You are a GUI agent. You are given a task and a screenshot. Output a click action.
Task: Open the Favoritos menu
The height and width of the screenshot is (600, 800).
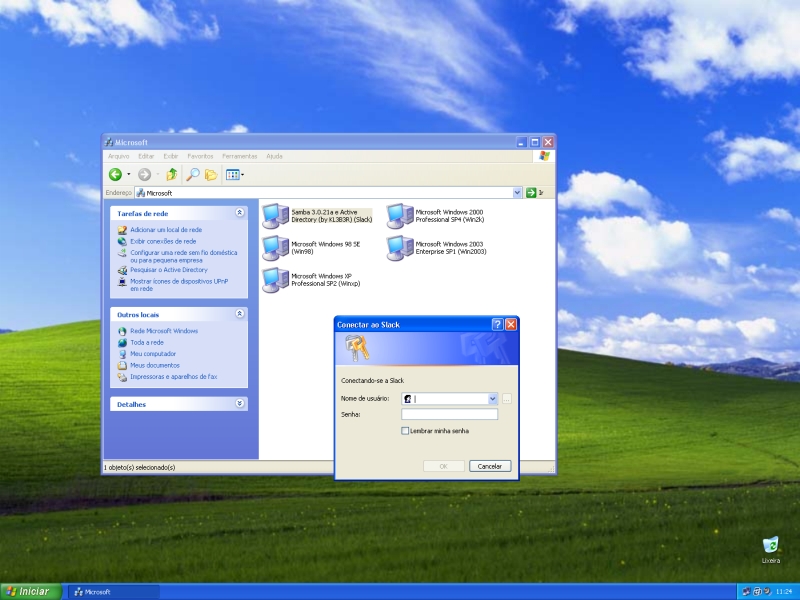pos(200,156)
